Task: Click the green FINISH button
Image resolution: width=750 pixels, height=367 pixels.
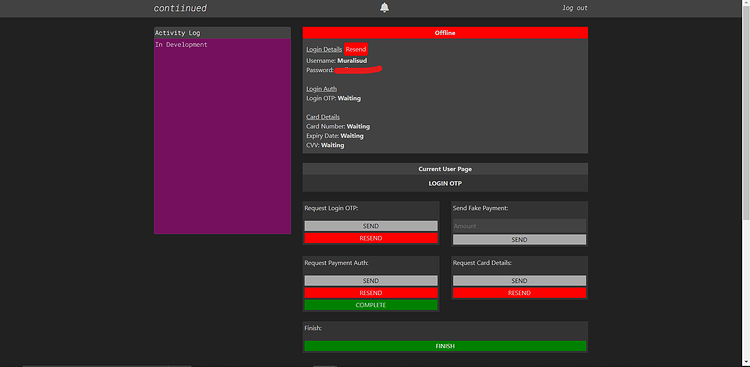Action: coord(445,346)
